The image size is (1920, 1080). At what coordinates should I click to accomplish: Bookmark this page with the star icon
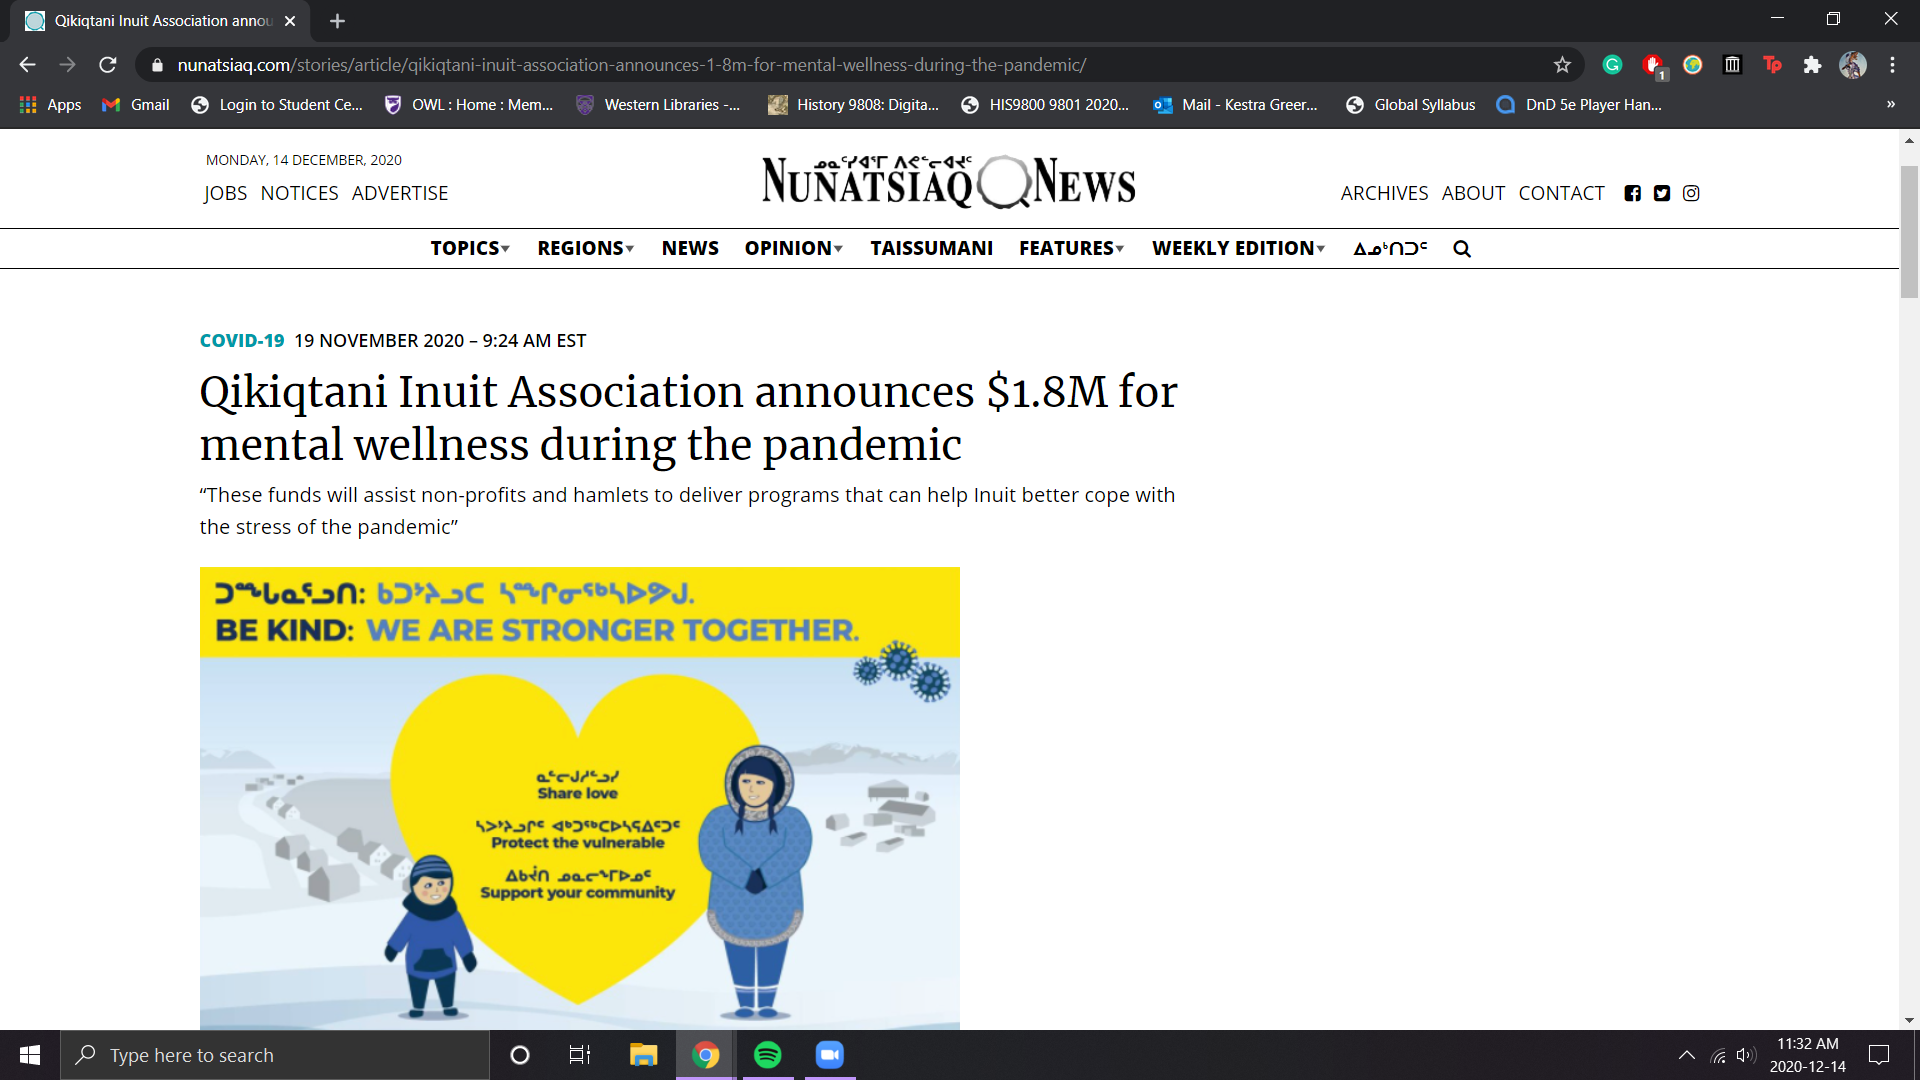1562,65
